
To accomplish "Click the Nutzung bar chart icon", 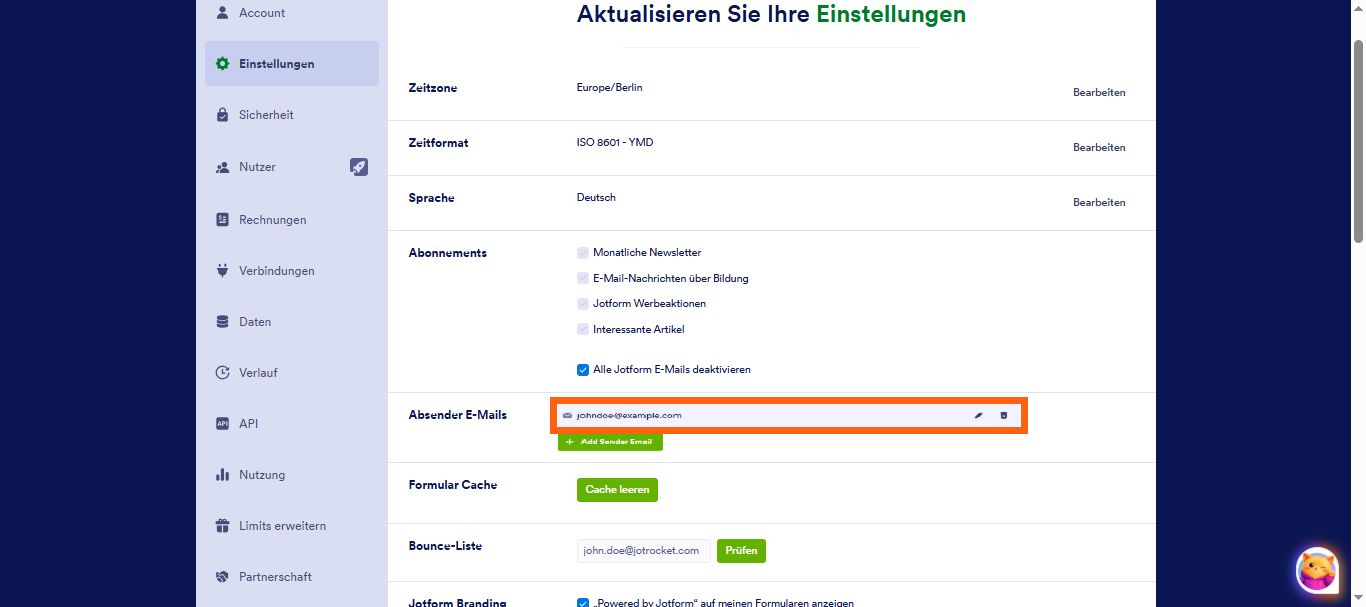I will click(223, 475).
